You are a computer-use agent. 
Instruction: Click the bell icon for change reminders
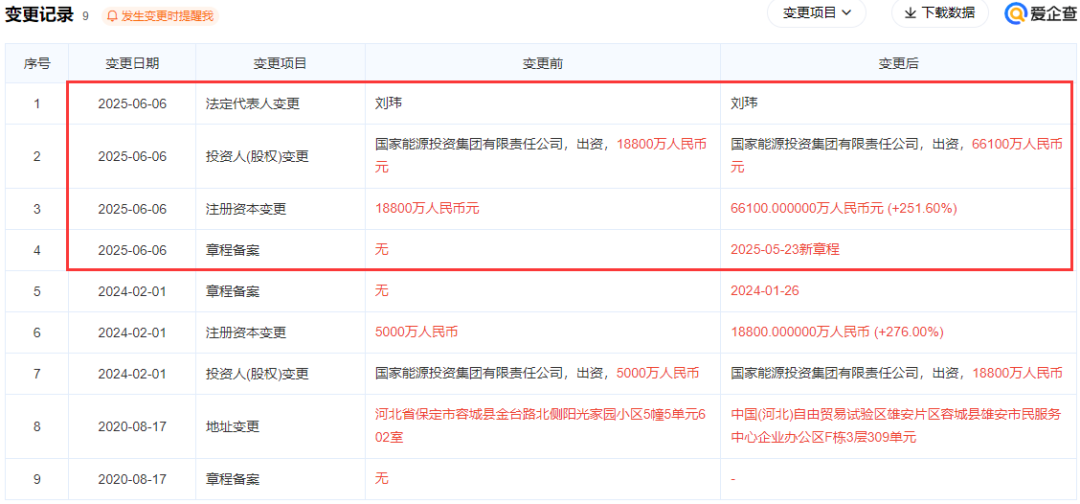click(x=112, y=16)
